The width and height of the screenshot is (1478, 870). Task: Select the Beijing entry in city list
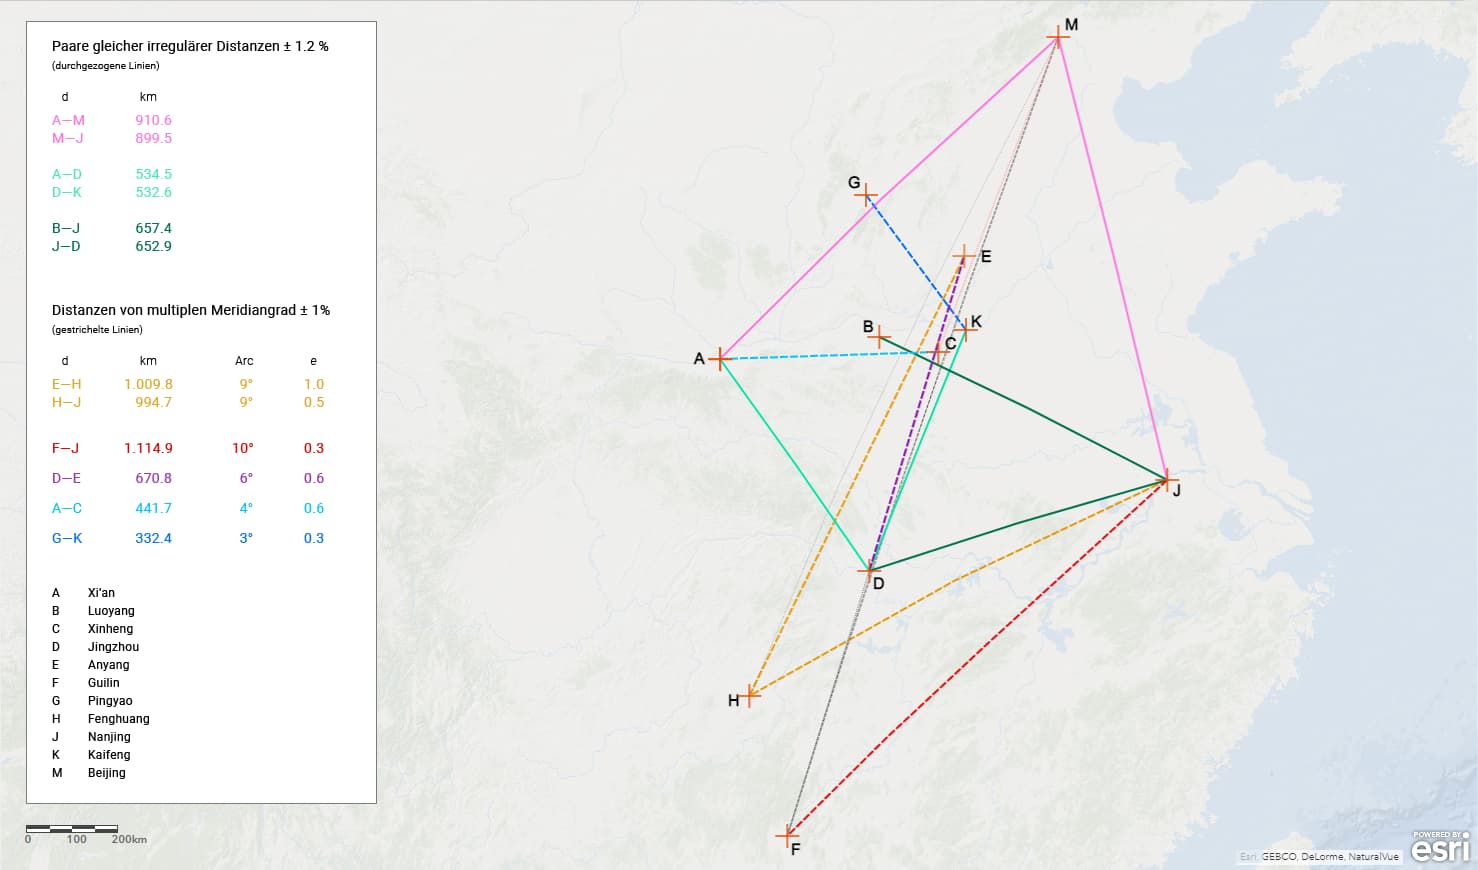106,773
